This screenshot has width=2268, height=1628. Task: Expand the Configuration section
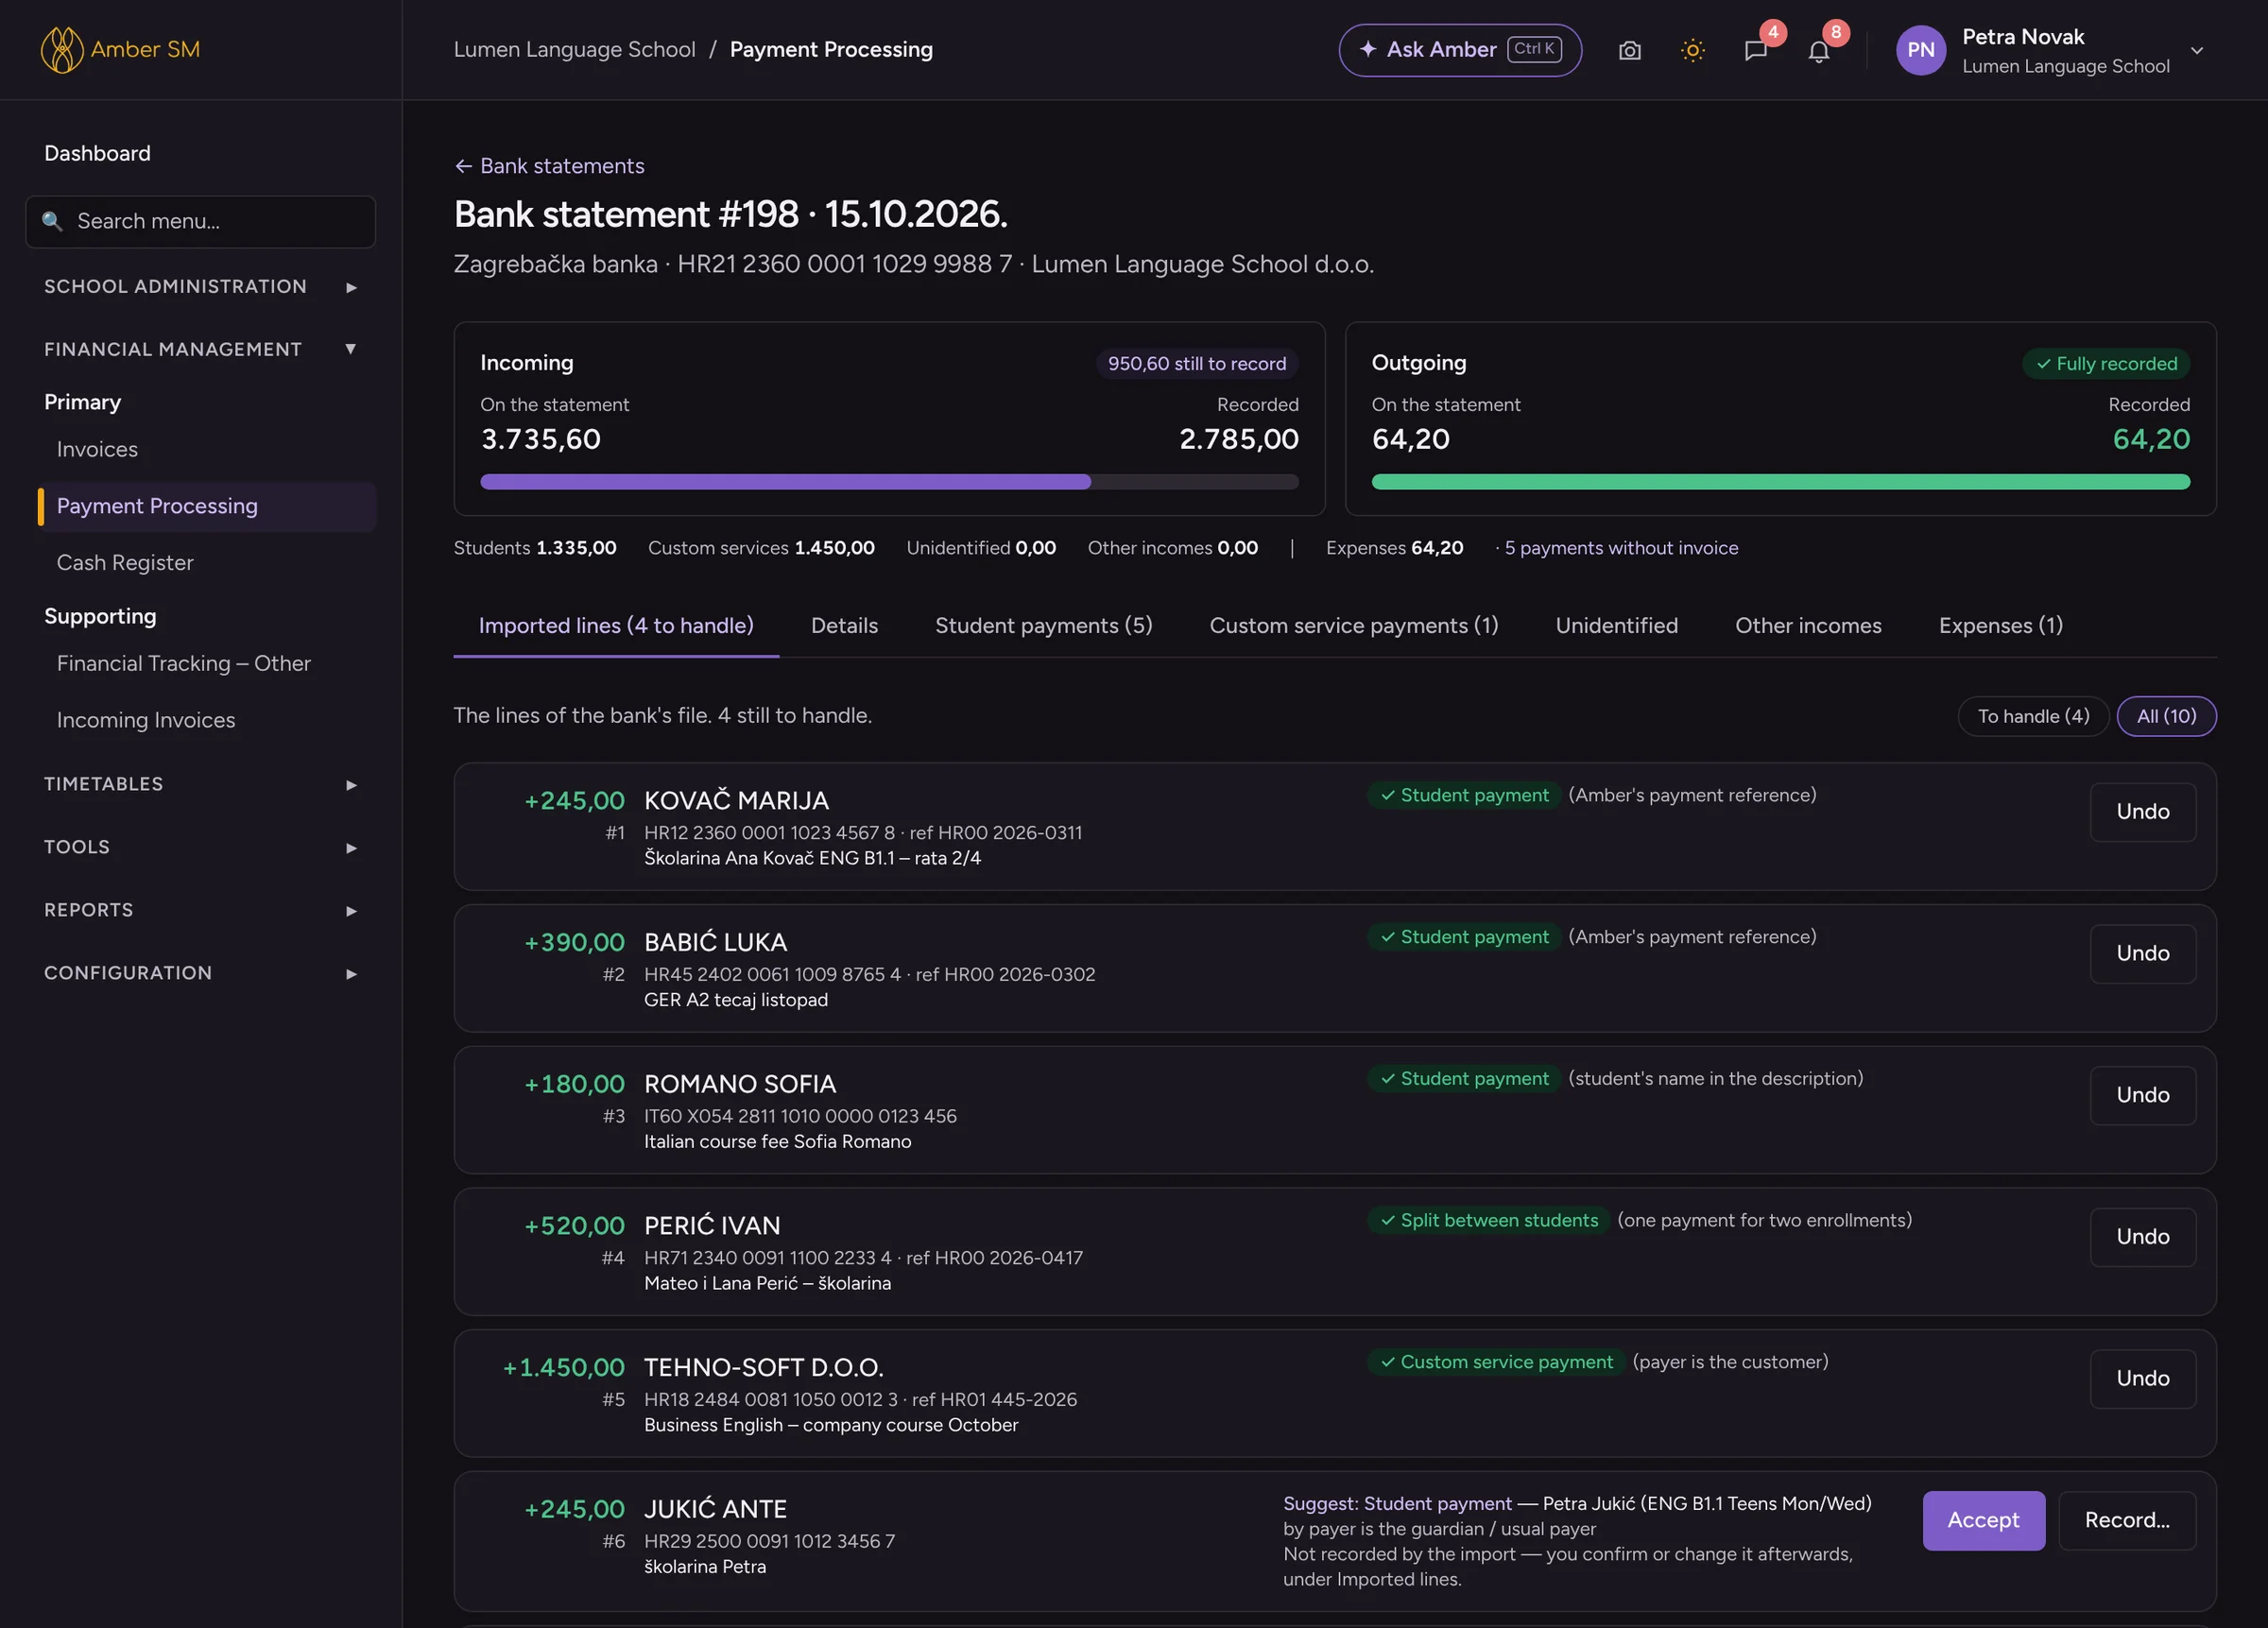pos(200,973)
